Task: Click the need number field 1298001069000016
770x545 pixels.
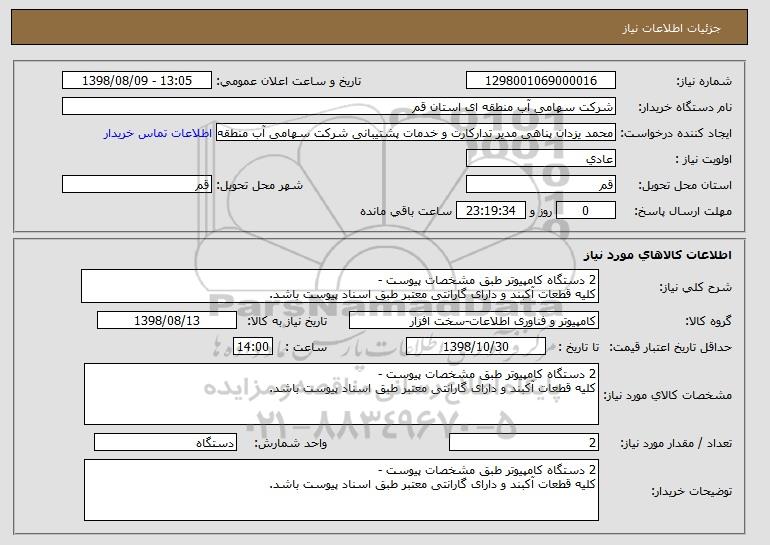Action: click(x=541, y=81)
